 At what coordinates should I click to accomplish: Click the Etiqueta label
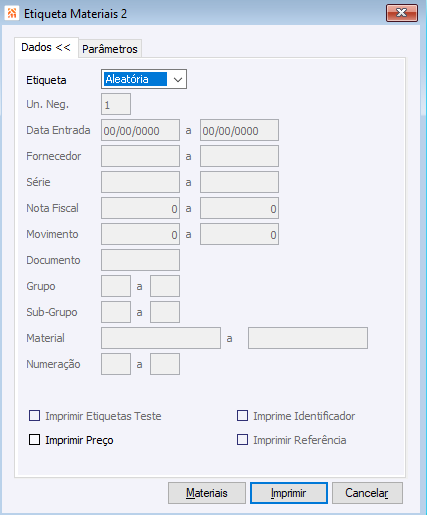click(46, 80)
